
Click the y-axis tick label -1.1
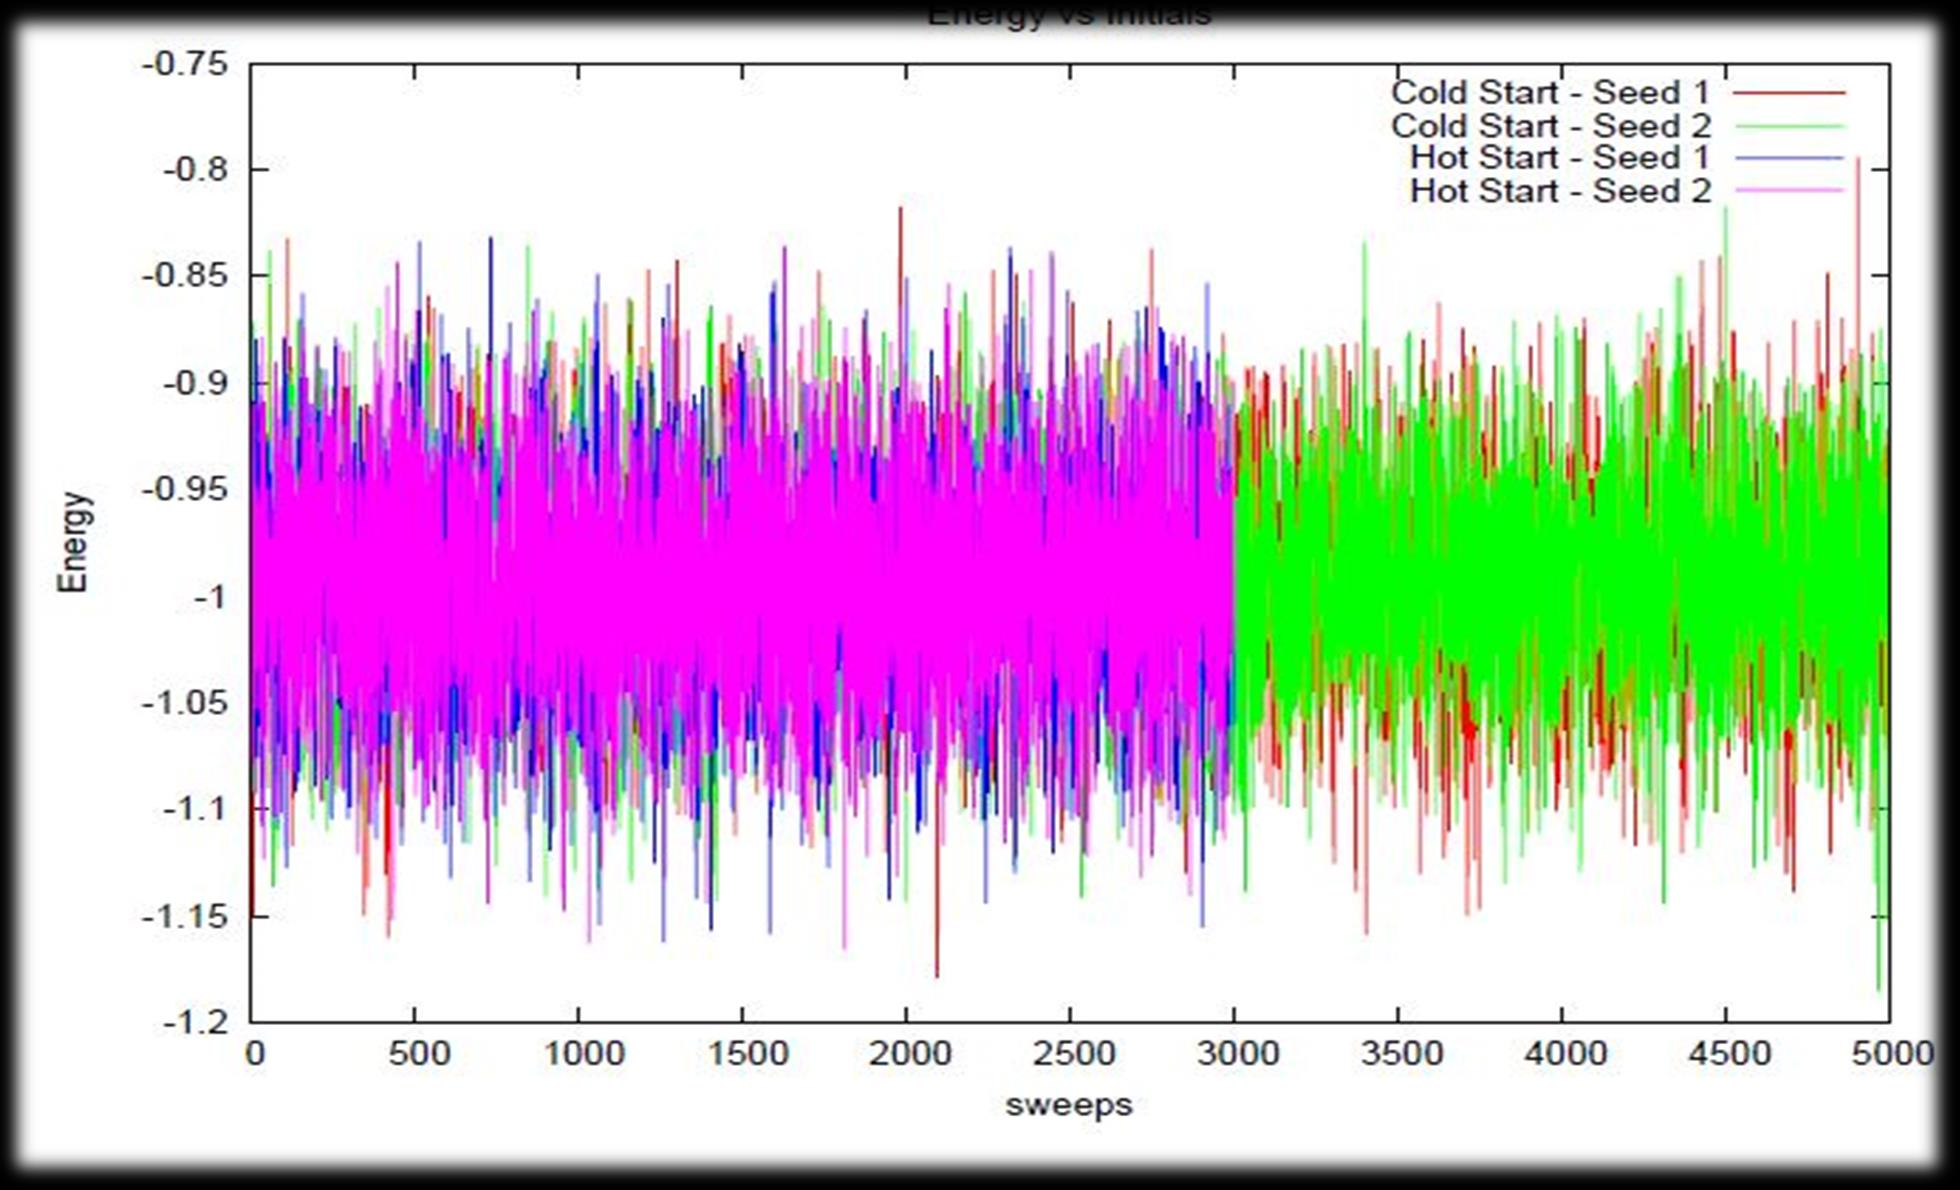[x=195, y=808]
